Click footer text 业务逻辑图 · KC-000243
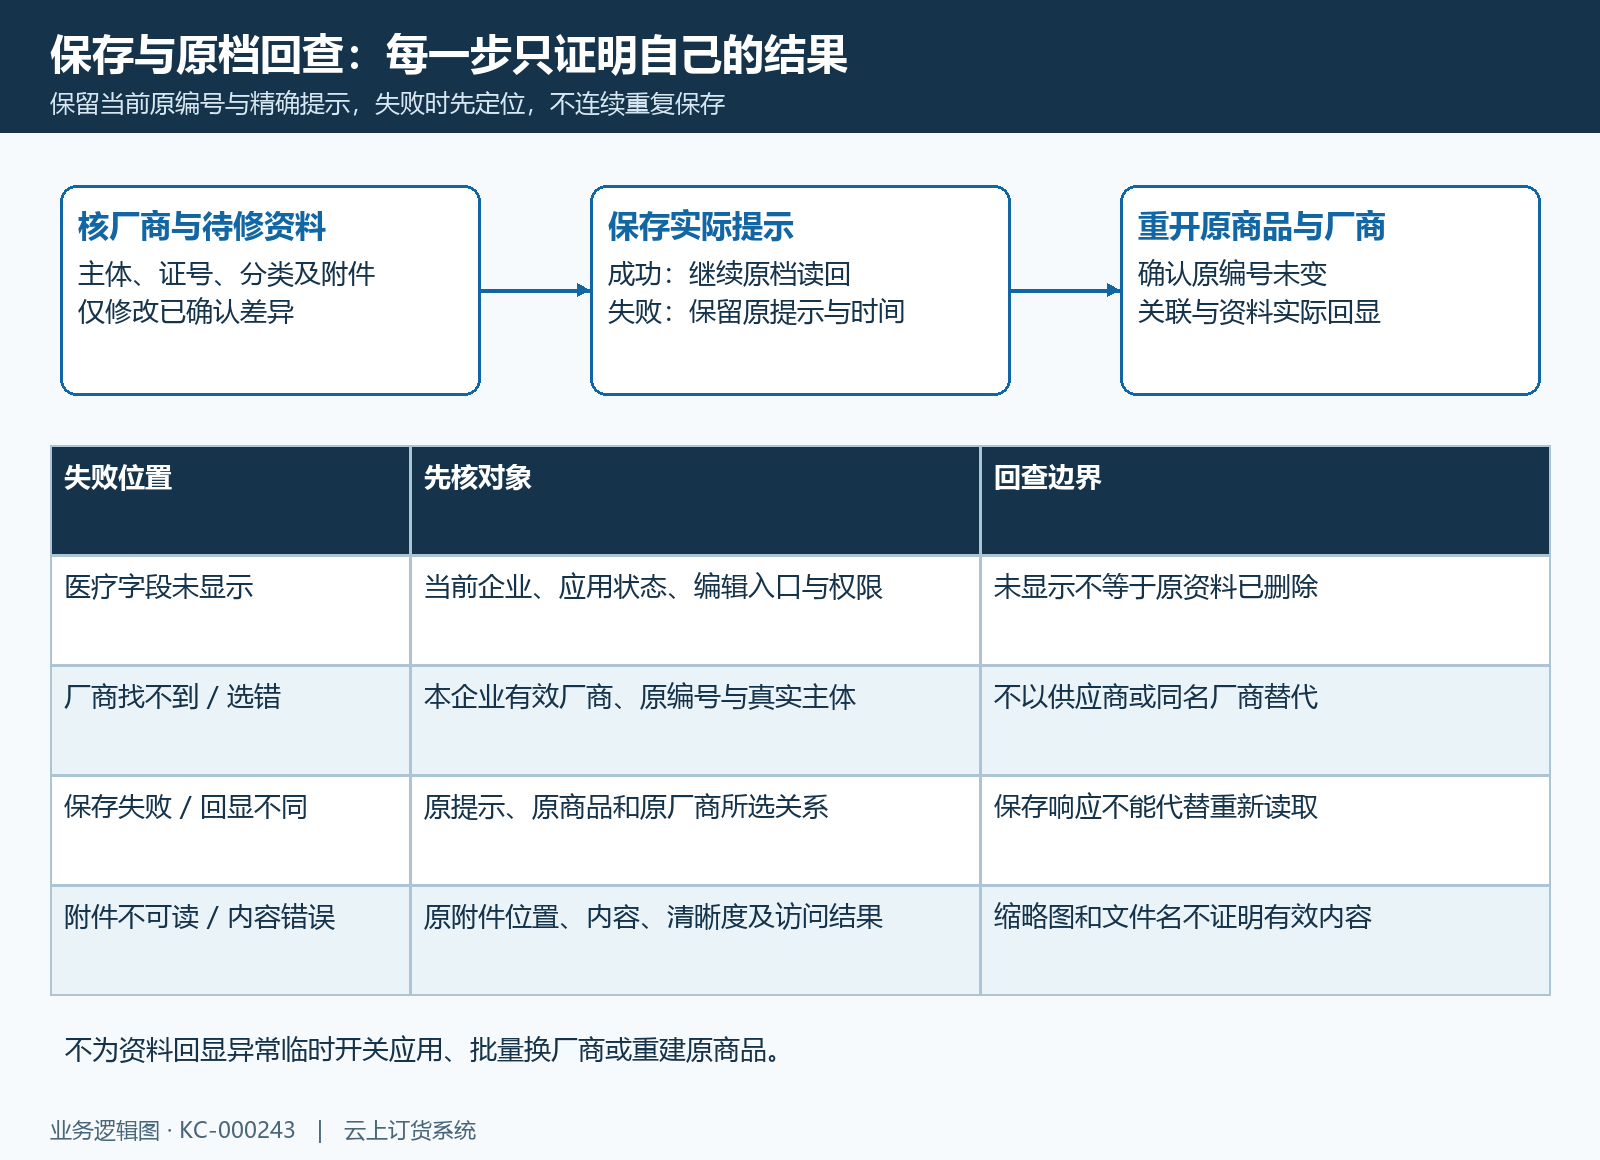 point(173,1130)
